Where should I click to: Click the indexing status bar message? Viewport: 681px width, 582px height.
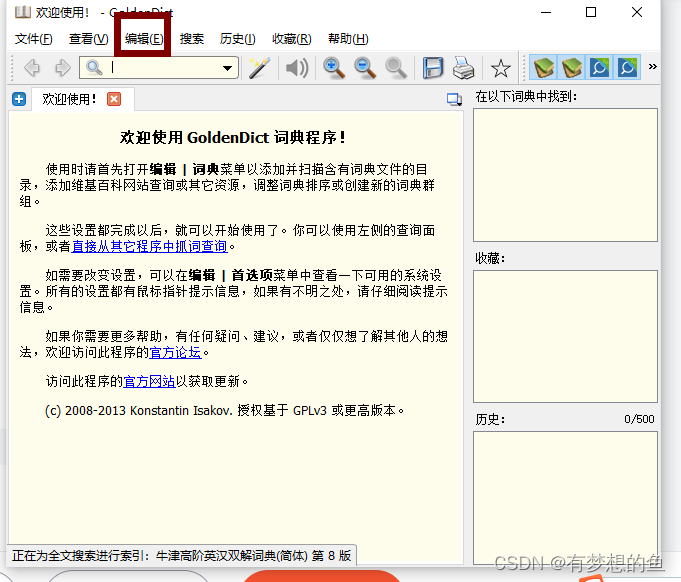[x=182, y=556]
